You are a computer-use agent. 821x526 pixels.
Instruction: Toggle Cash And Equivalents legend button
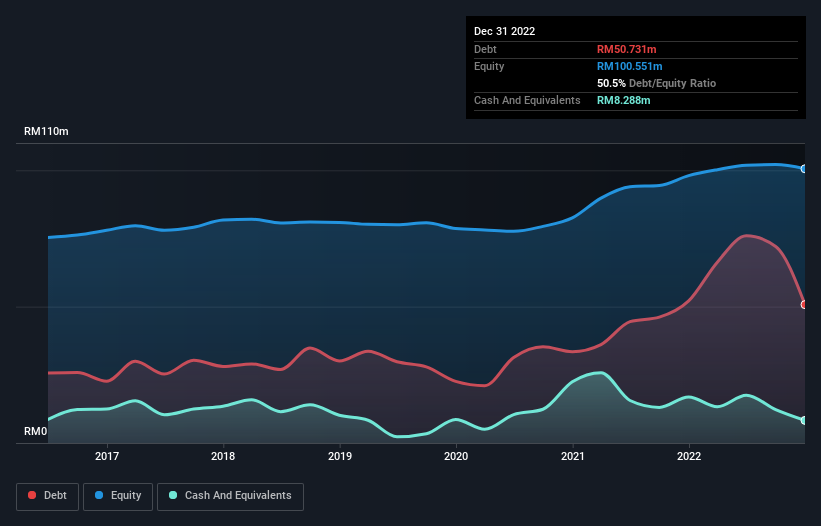coord(230,496)
